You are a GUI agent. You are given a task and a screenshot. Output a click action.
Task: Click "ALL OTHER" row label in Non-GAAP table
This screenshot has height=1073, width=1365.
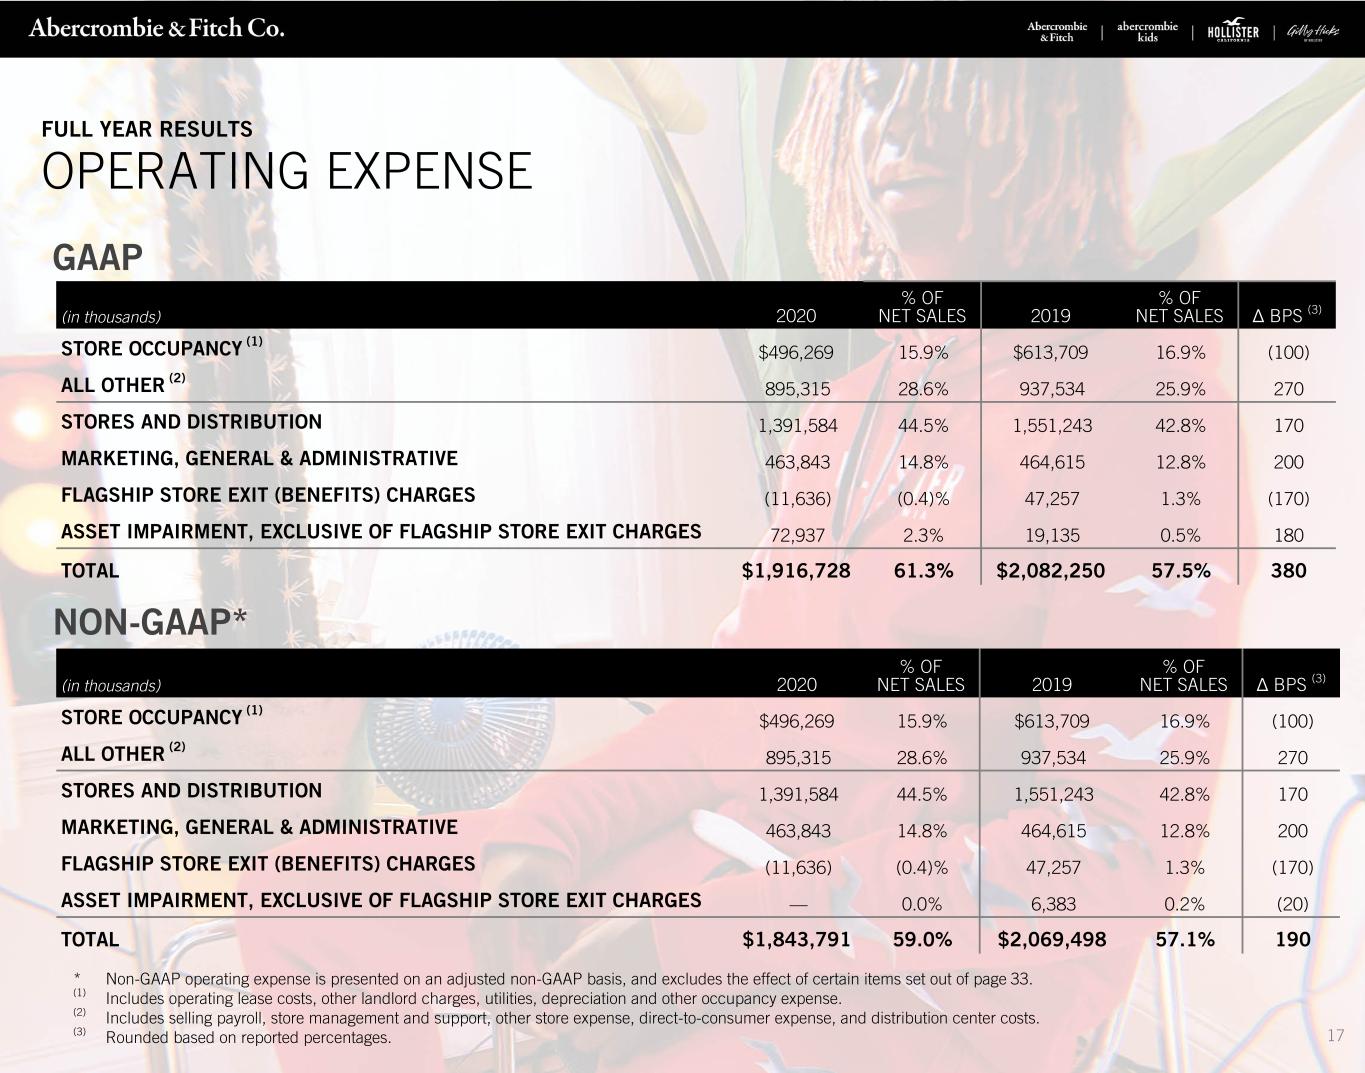[124, 752]
